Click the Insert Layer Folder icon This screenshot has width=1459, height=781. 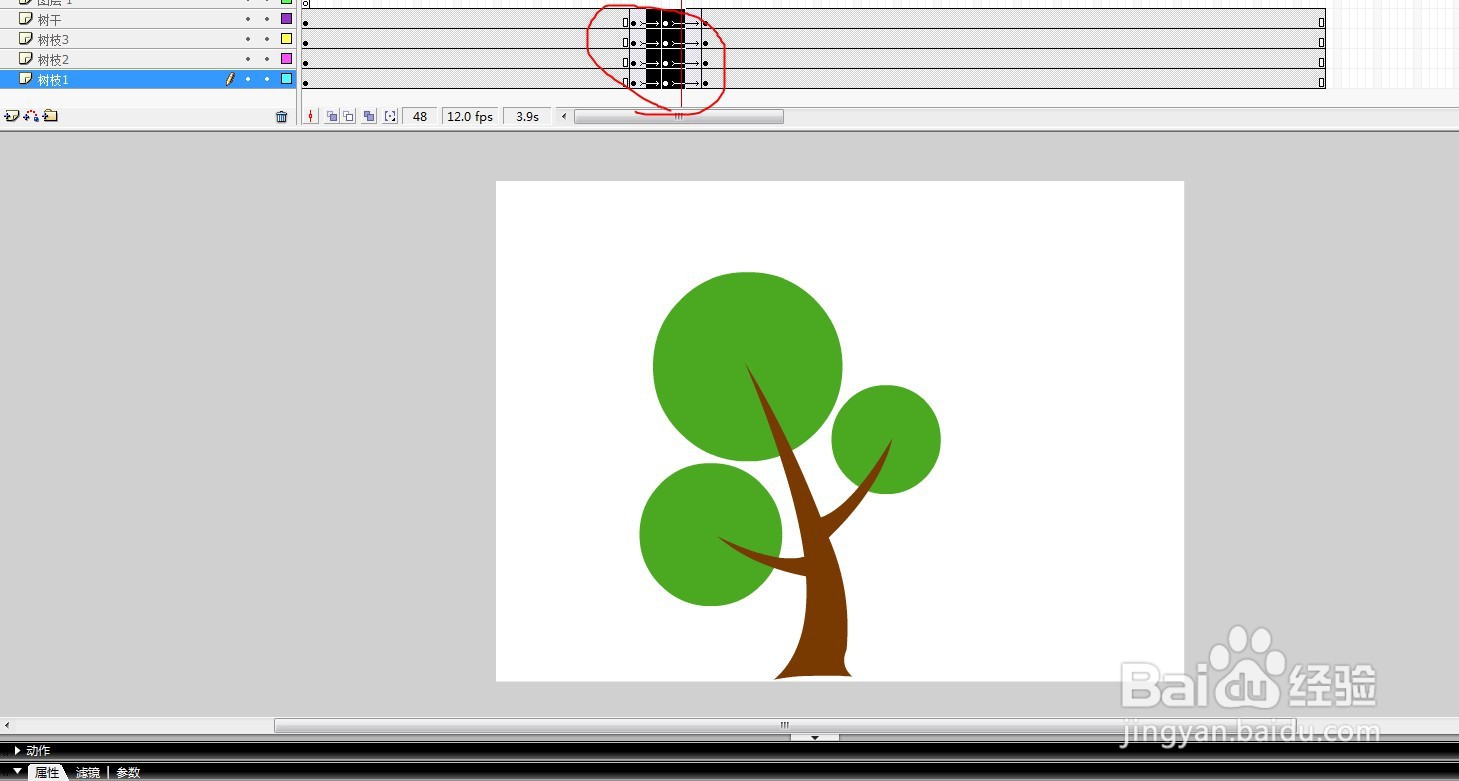coord(50,116)
